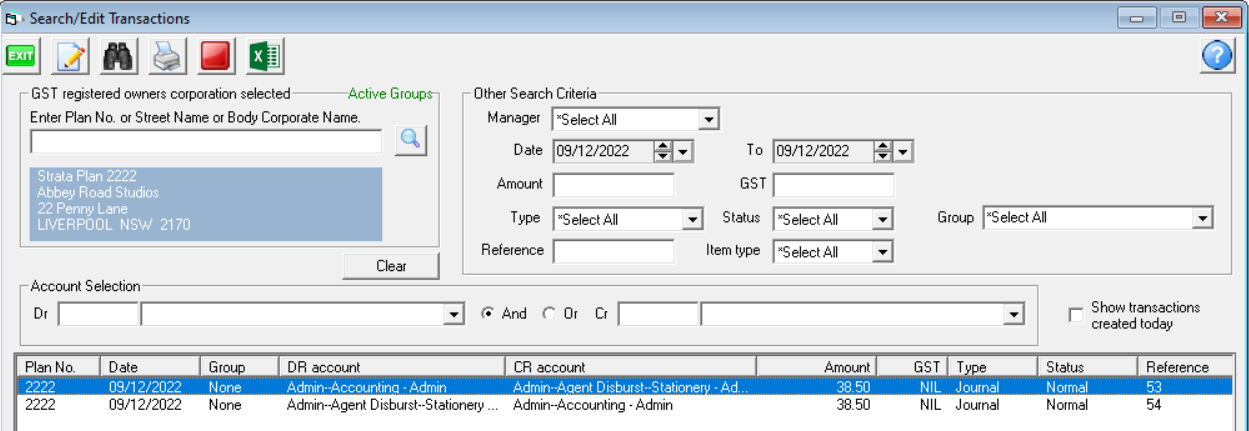Viewport: 1249px width, 431px height.
Task: Open the Dr account dropdown
Action: click(455, 315)
